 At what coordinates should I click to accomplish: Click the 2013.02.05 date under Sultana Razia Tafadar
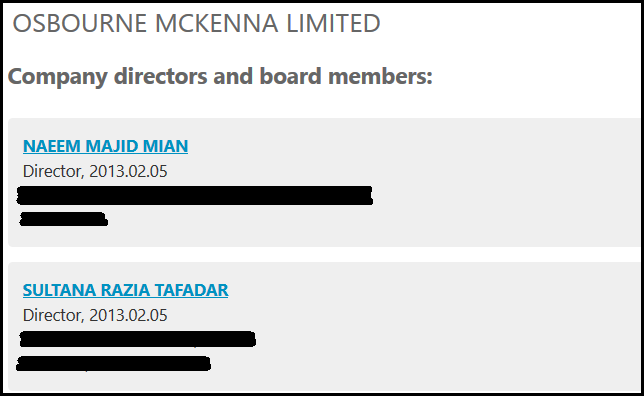point(128,315)
